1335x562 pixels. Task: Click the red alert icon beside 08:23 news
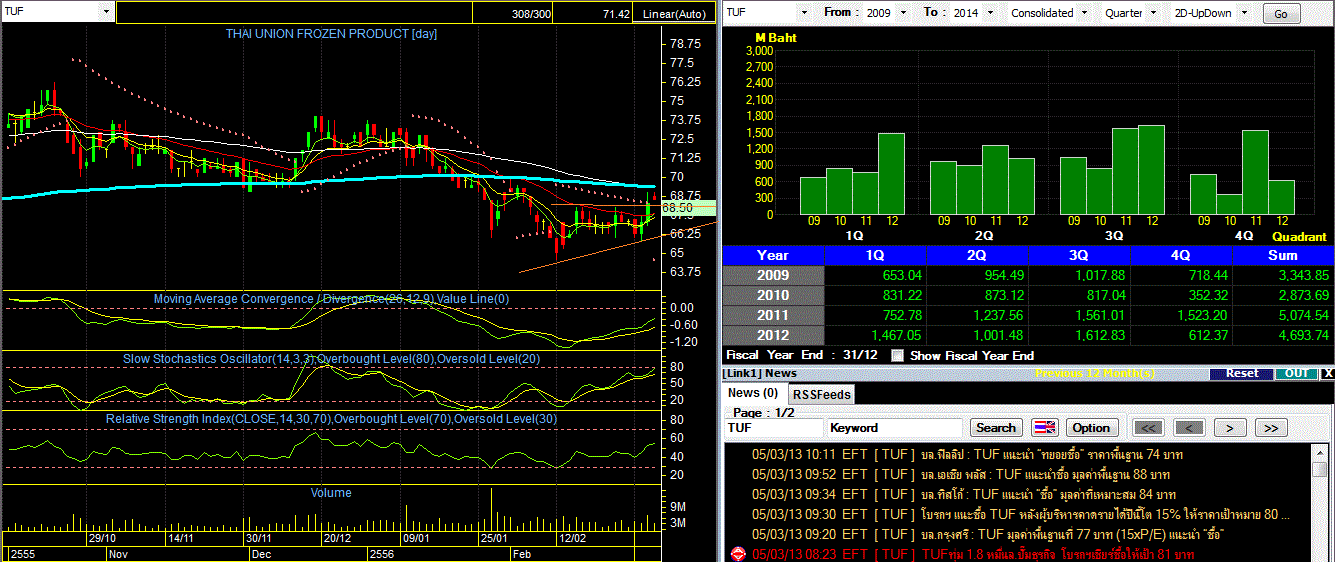coord(738,553)
